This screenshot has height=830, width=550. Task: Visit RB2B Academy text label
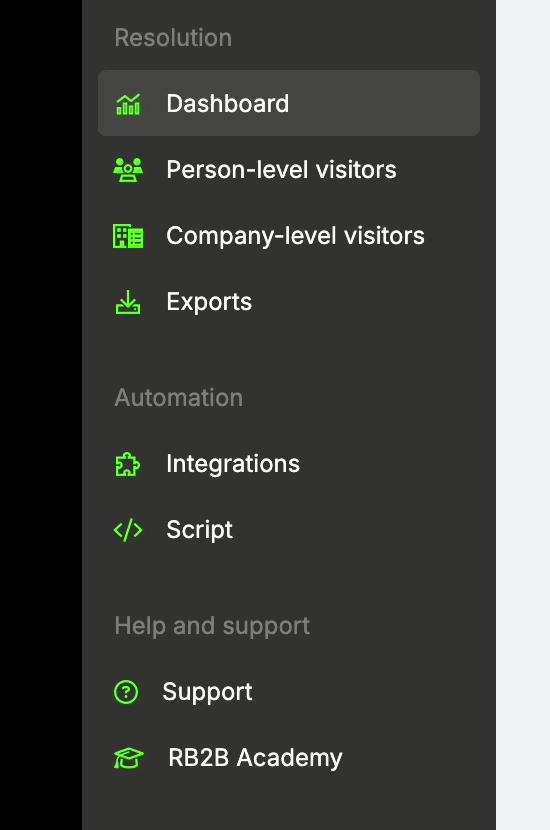tap(255, 758)
